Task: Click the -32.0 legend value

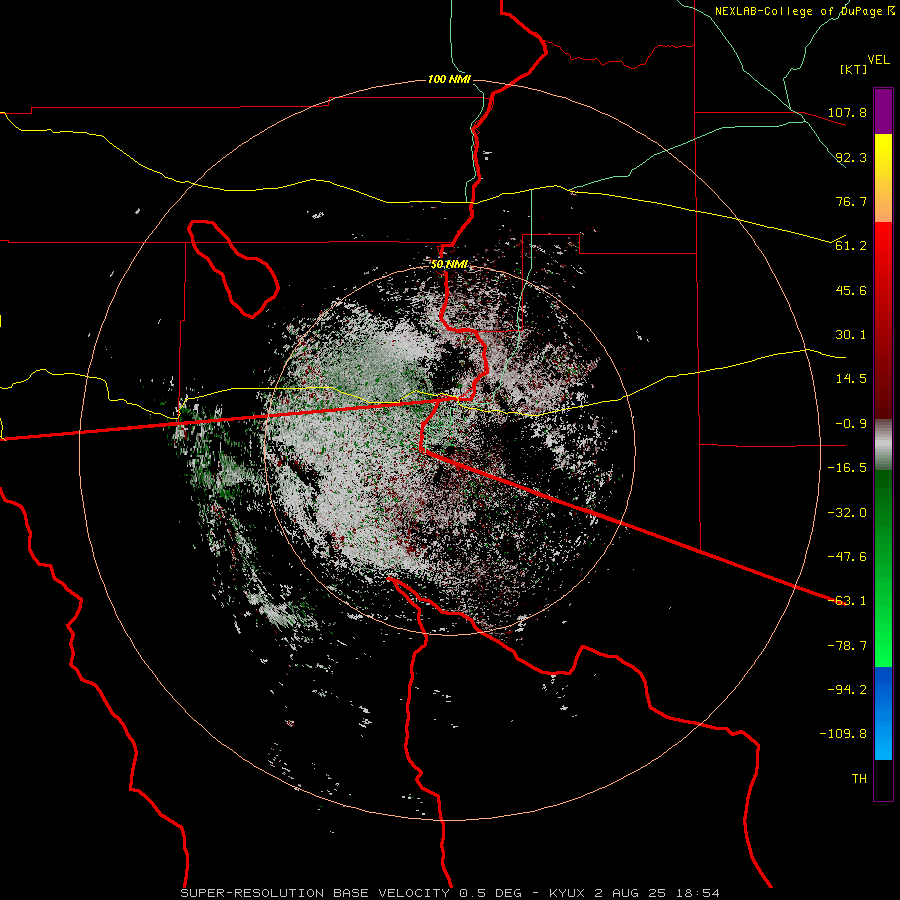Action: [x=847, y=513]
